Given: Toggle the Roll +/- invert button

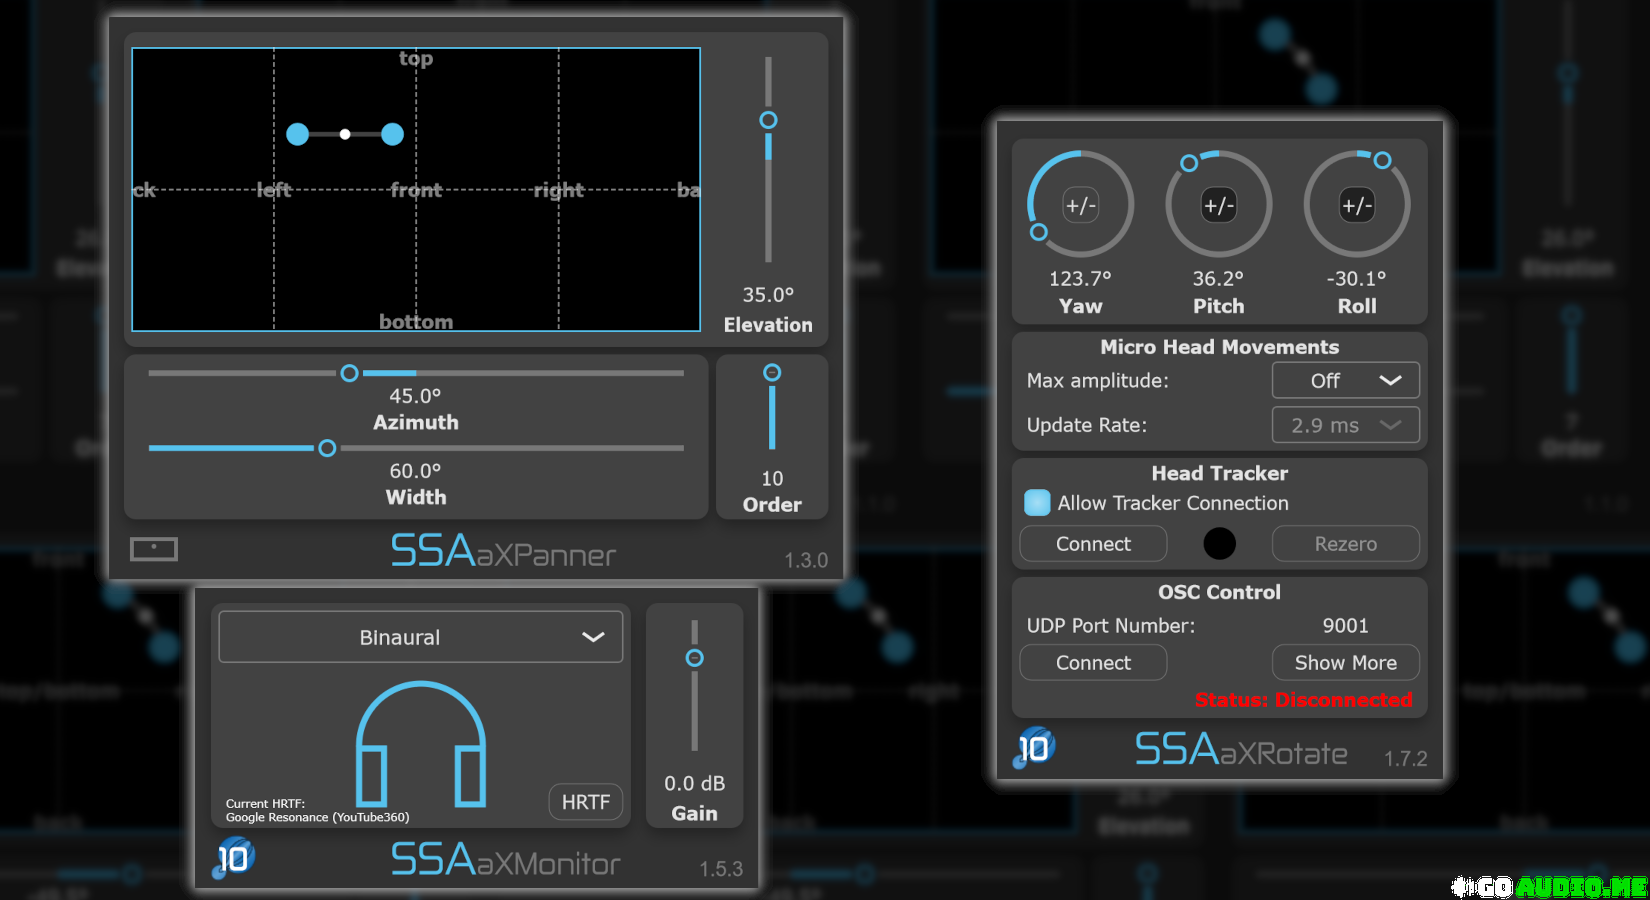Looking at the screenshot, I should (1357, 206).
